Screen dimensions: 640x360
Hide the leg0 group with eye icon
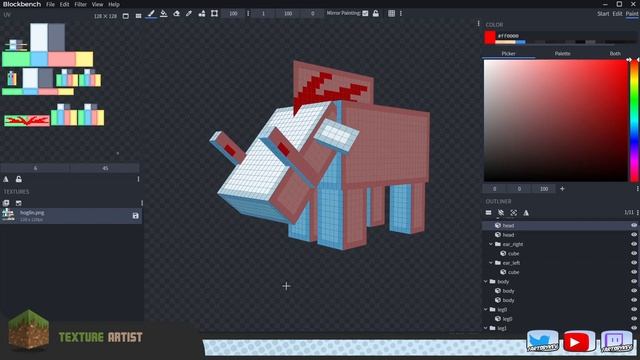pos(633,309)
